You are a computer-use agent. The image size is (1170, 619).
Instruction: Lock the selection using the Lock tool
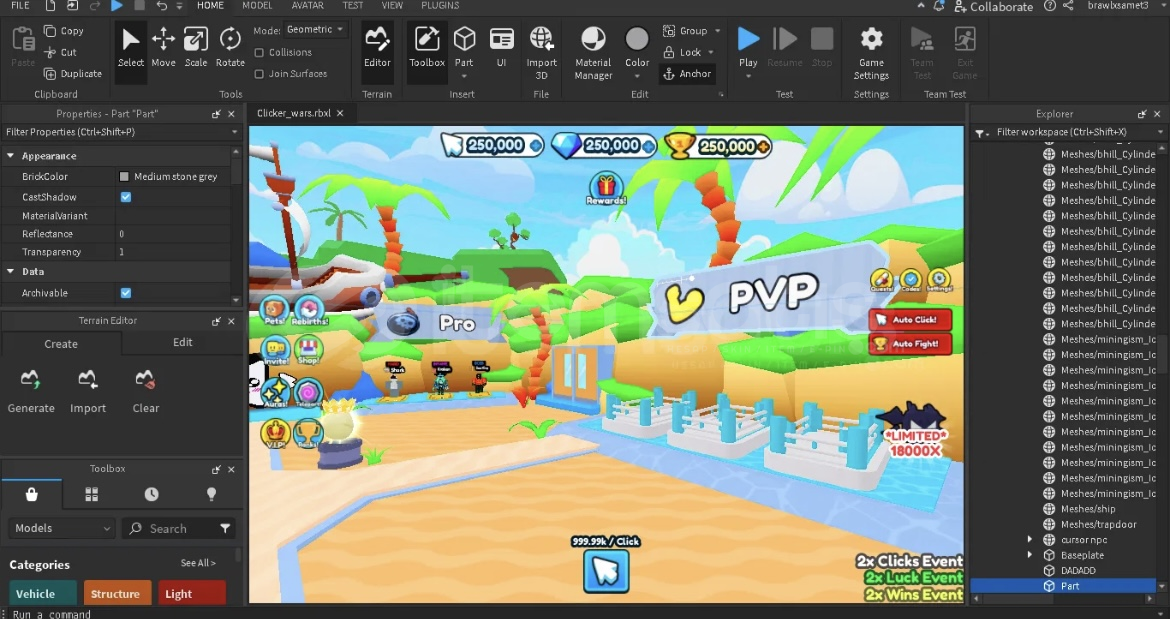point(682,52)
